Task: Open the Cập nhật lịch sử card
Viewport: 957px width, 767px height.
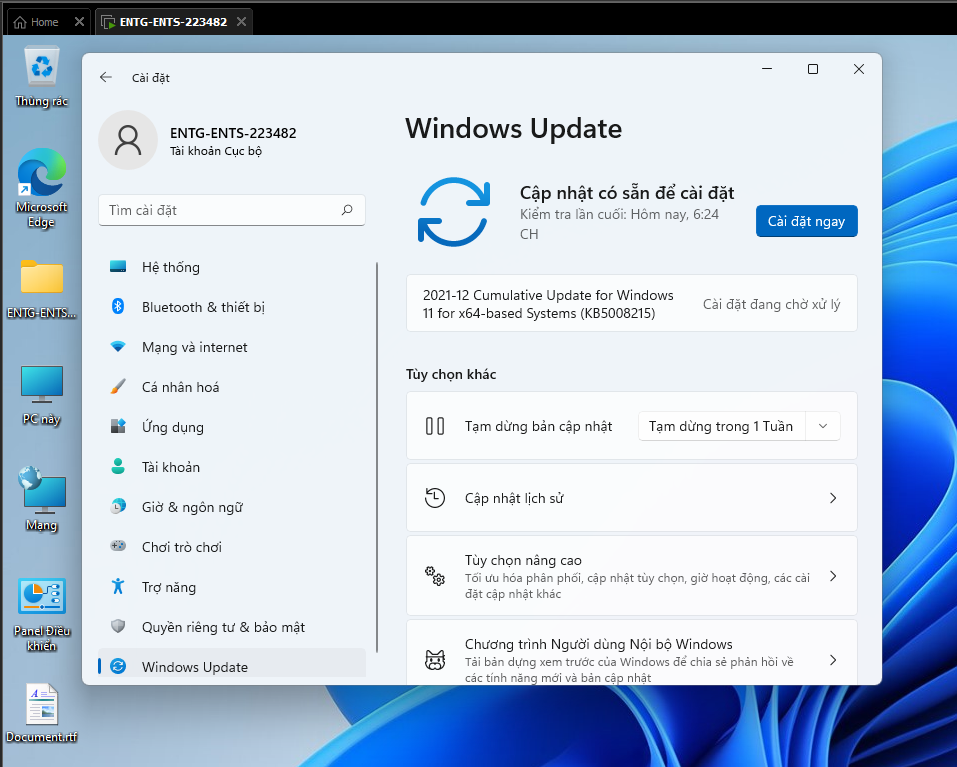Action: point(632,498)
